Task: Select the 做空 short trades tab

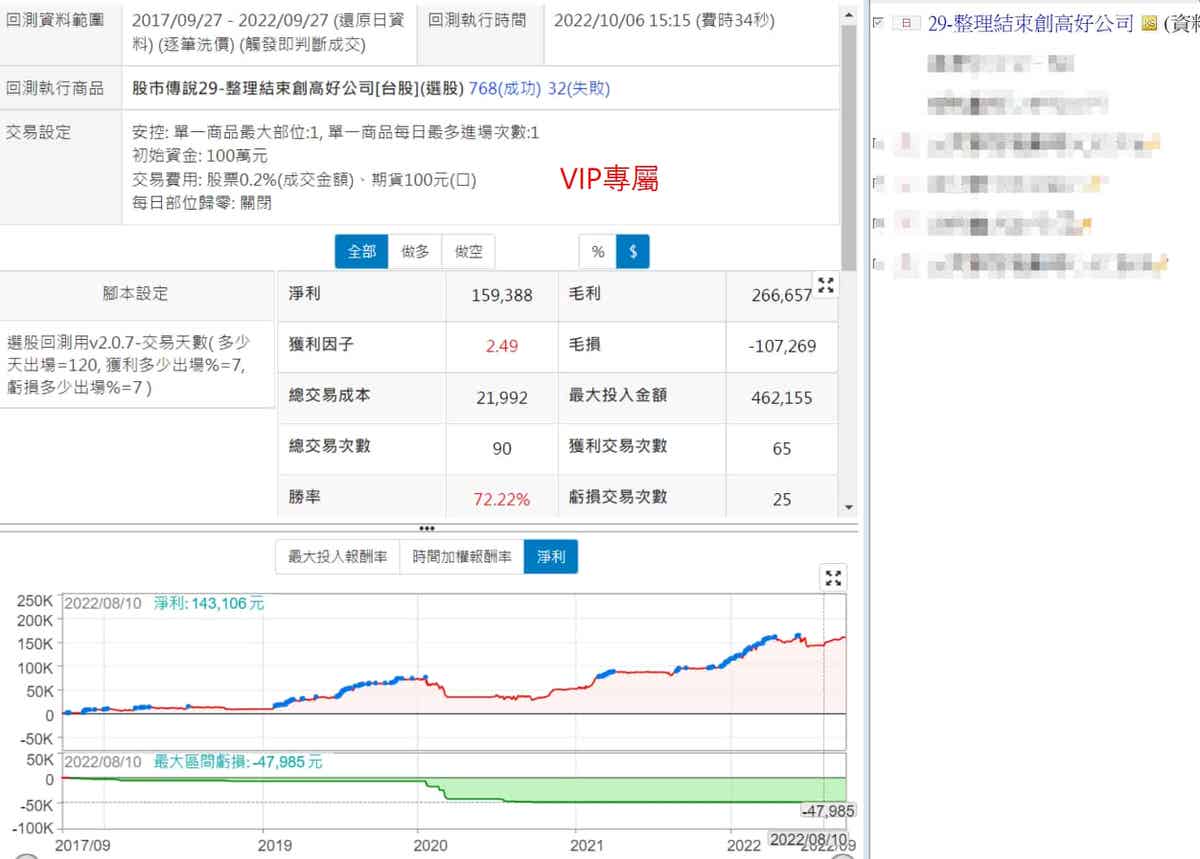Action: pyautogui.click(x=468, y=252)
